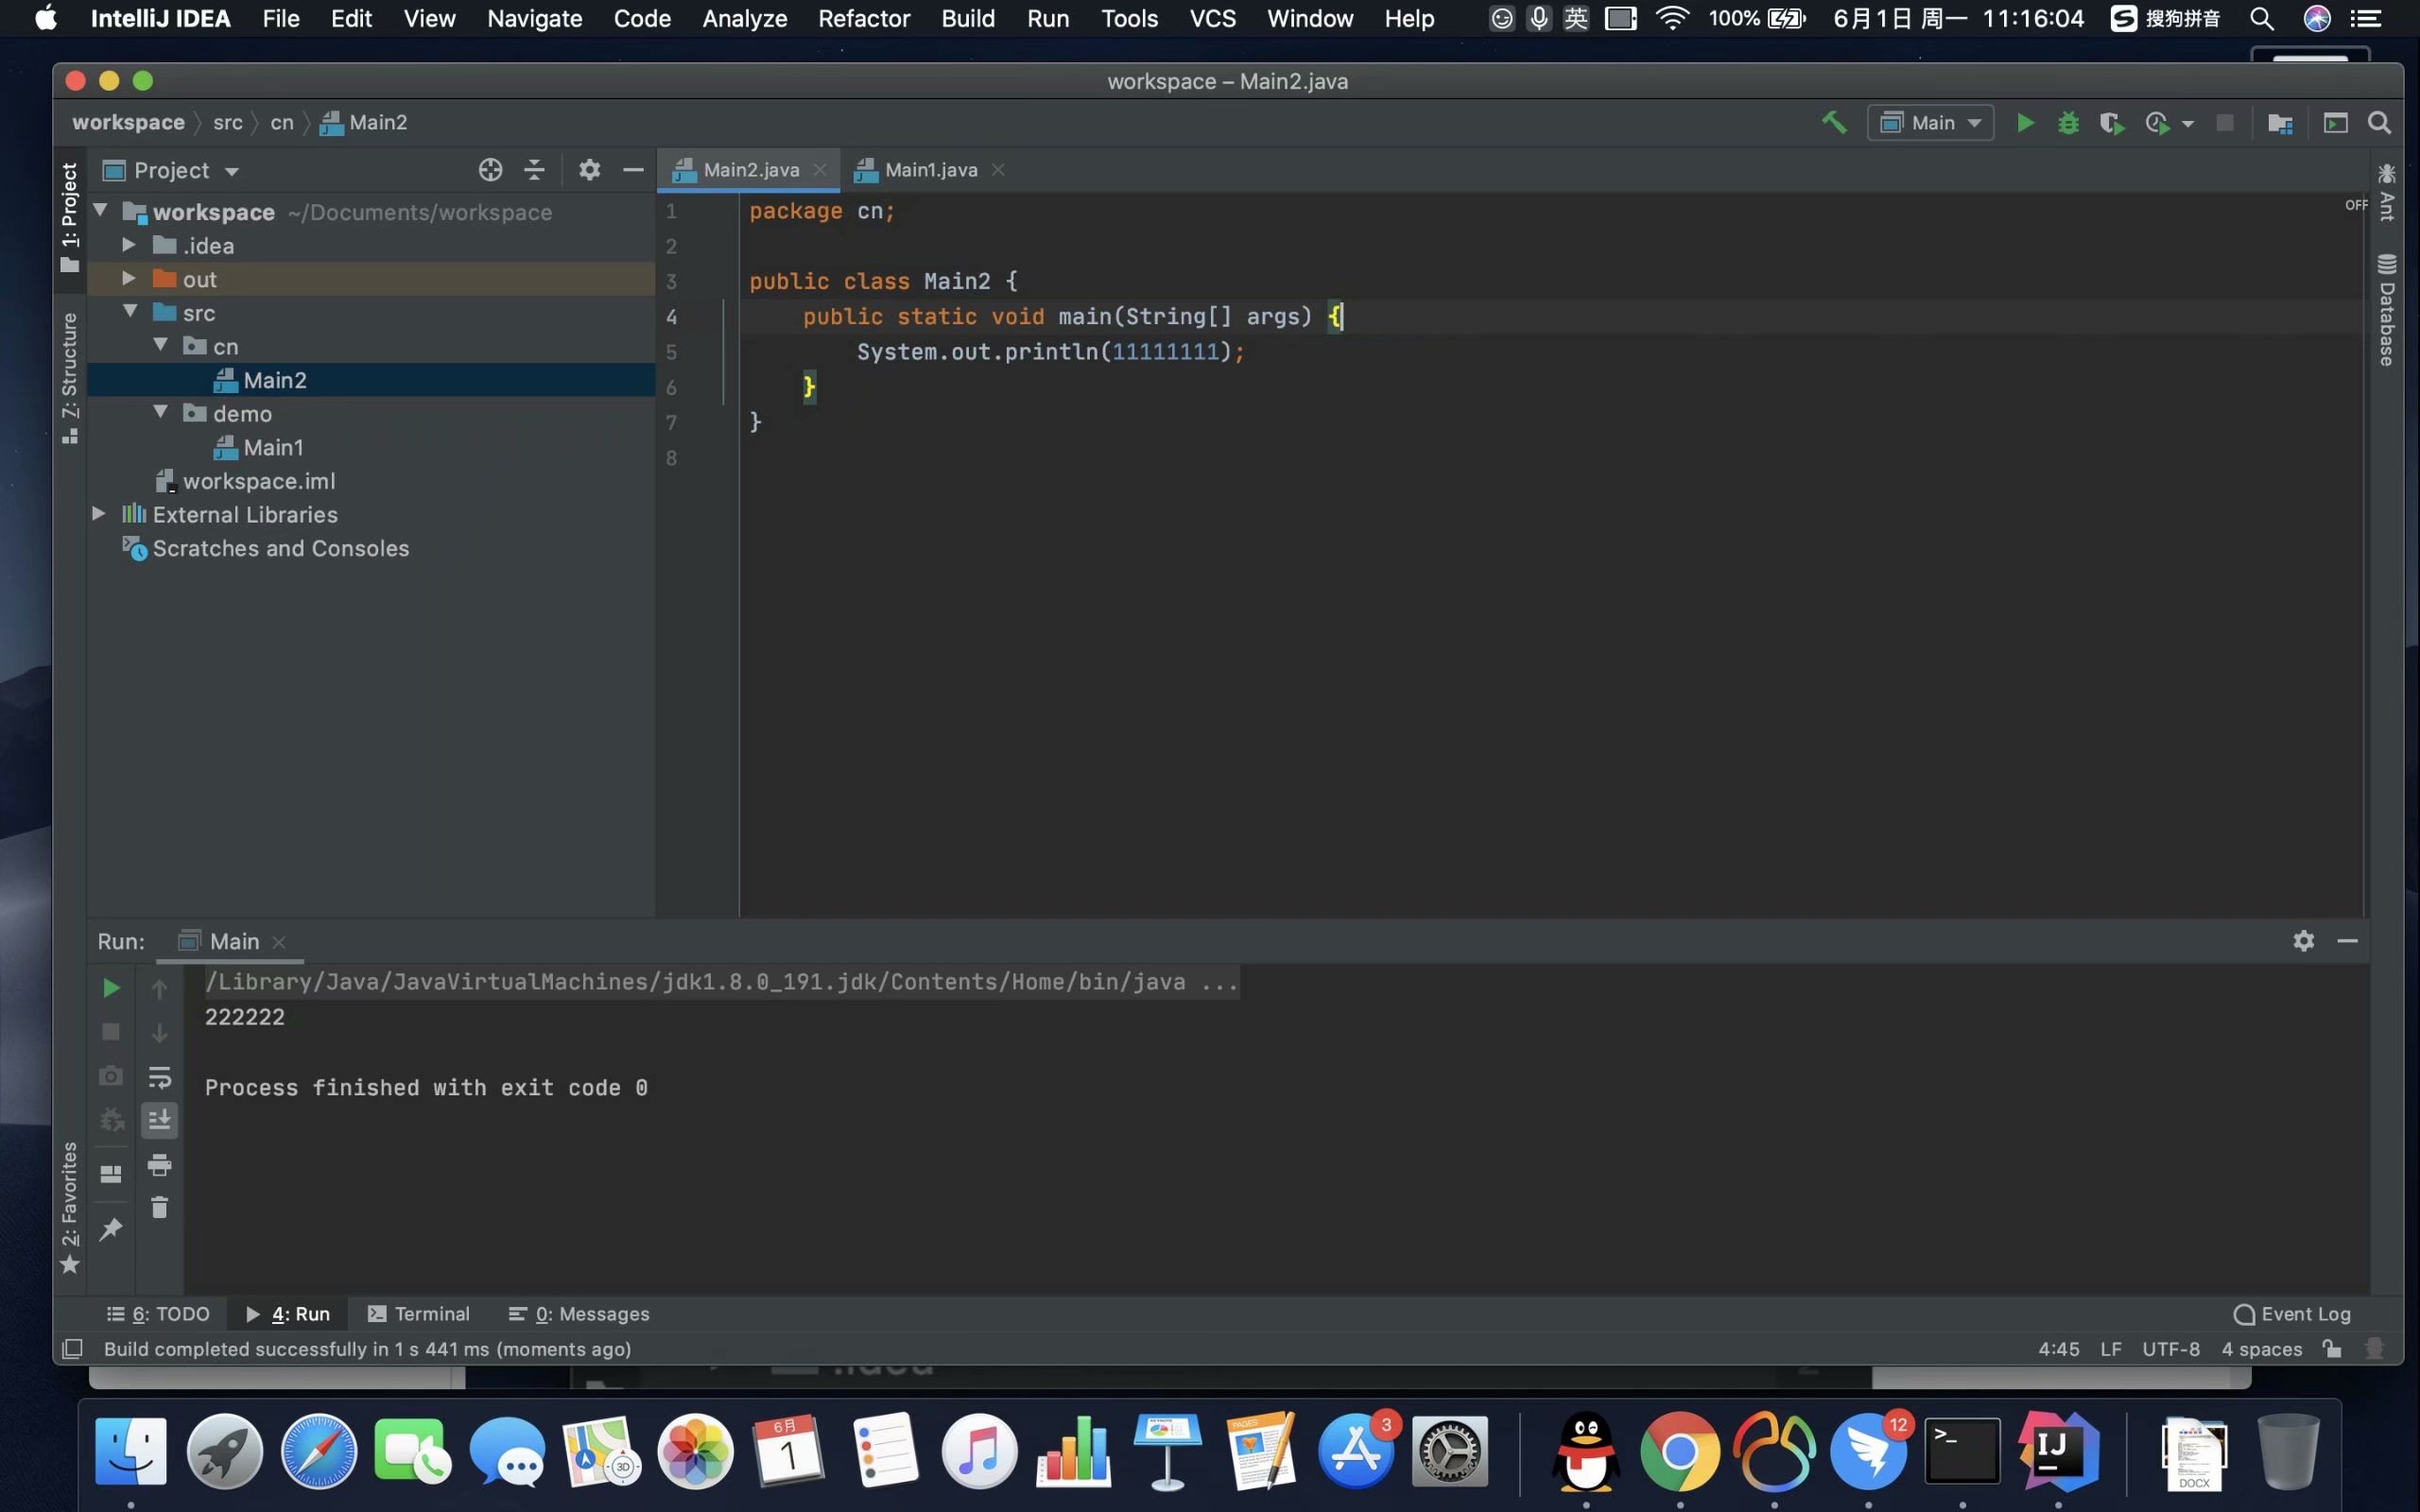Toggle read-only lock icon in status bar
The width and height of the screenshot is (2420, 1512).
2333,1348
